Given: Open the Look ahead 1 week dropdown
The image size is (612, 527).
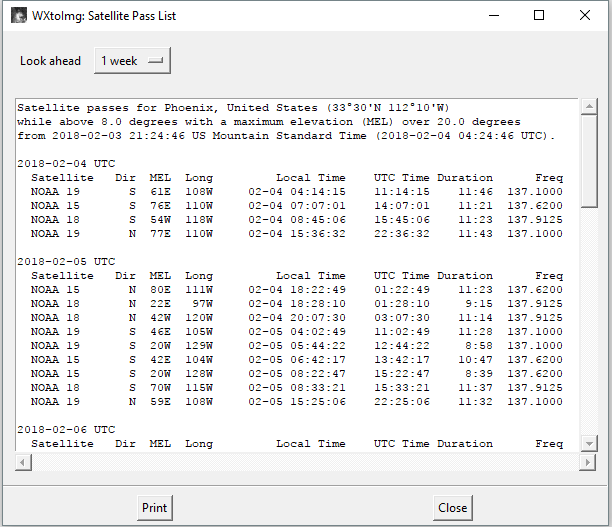Looking at the screenshot, I should tap(132, 61).
